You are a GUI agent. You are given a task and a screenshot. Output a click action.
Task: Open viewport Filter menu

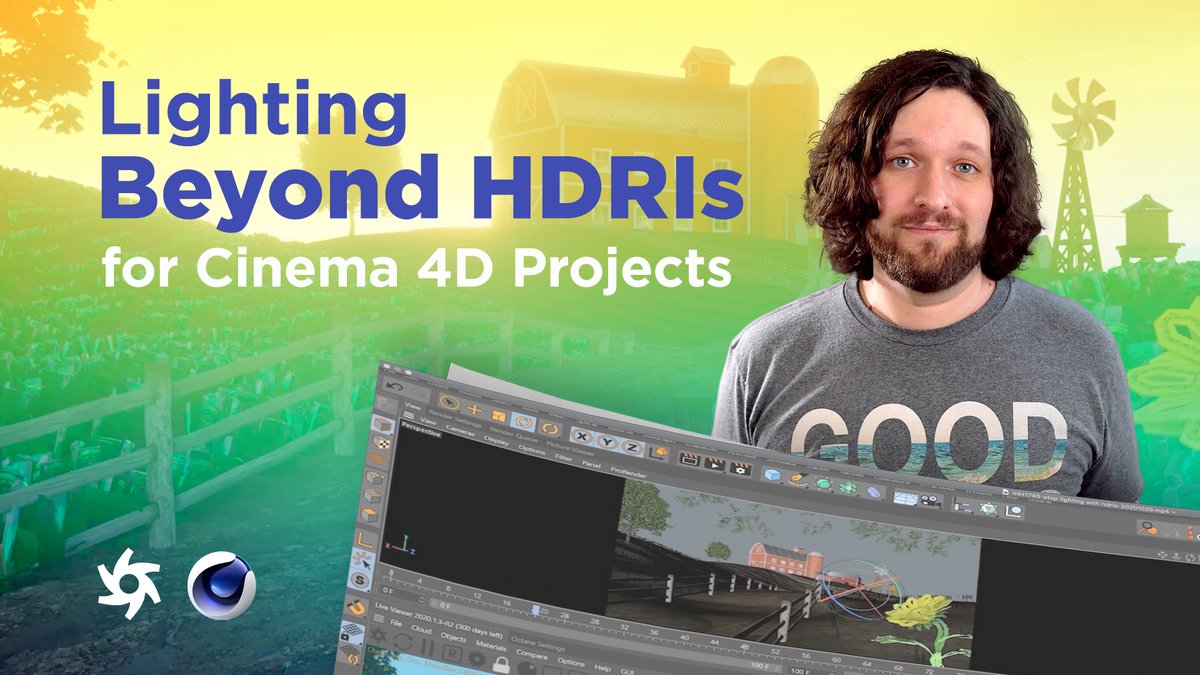pos(563,457)
